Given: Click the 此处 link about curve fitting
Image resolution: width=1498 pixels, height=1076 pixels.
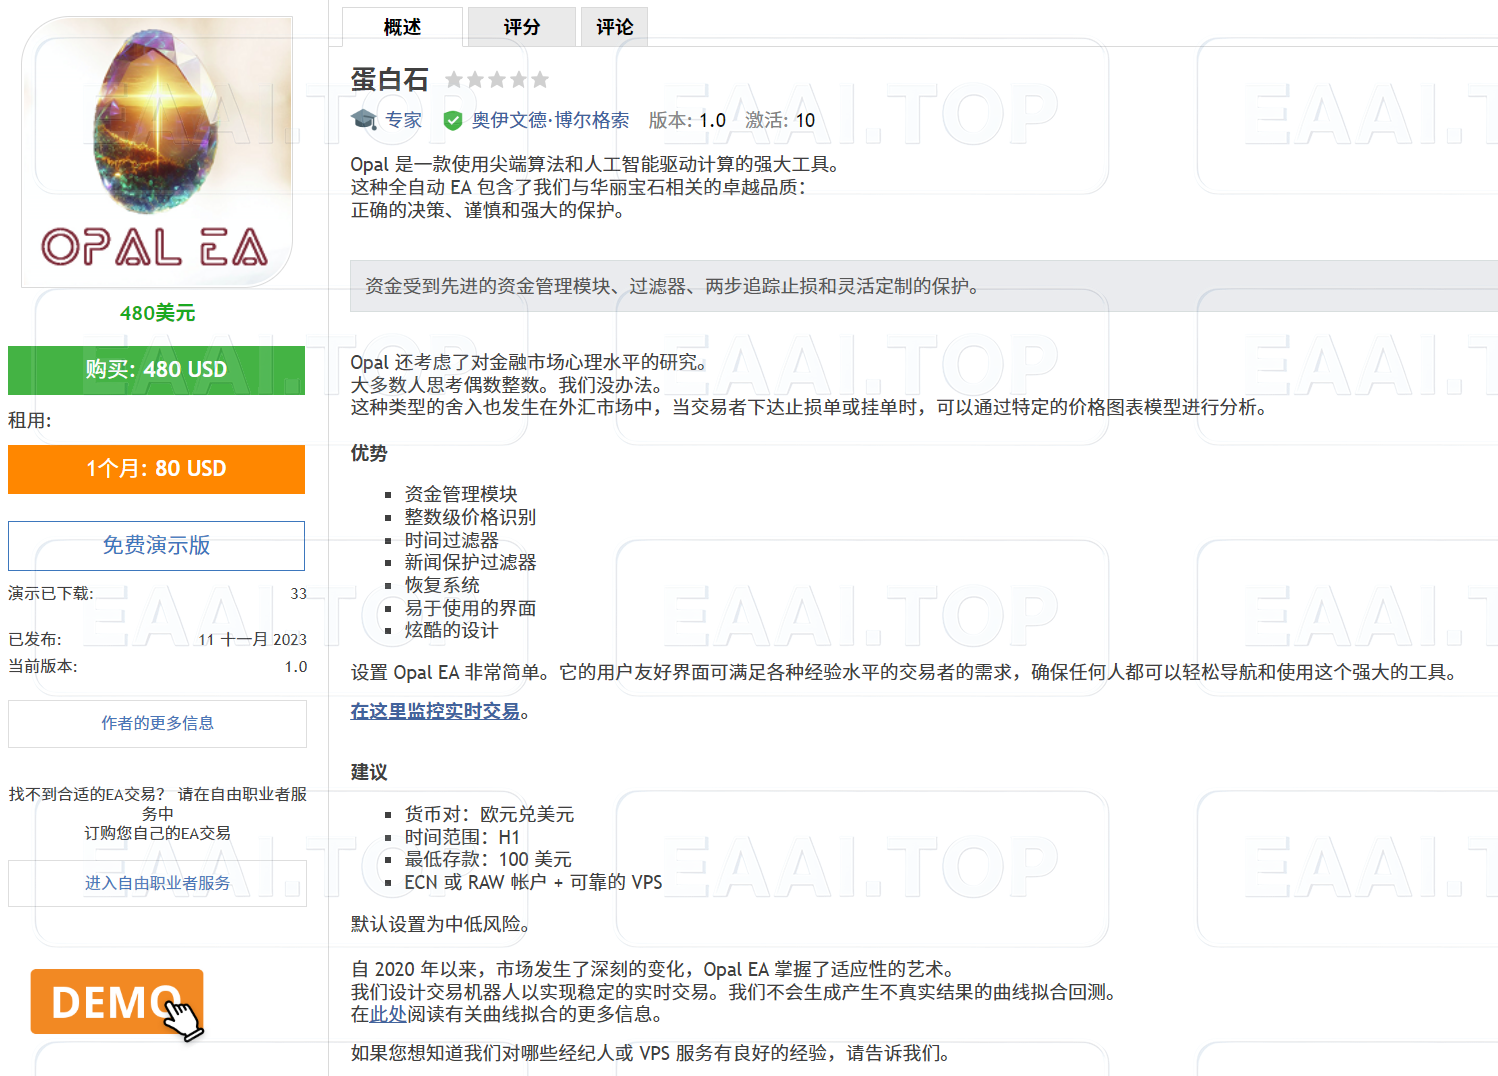Looking at the screenshot, I should click(x=387, y=1015).
